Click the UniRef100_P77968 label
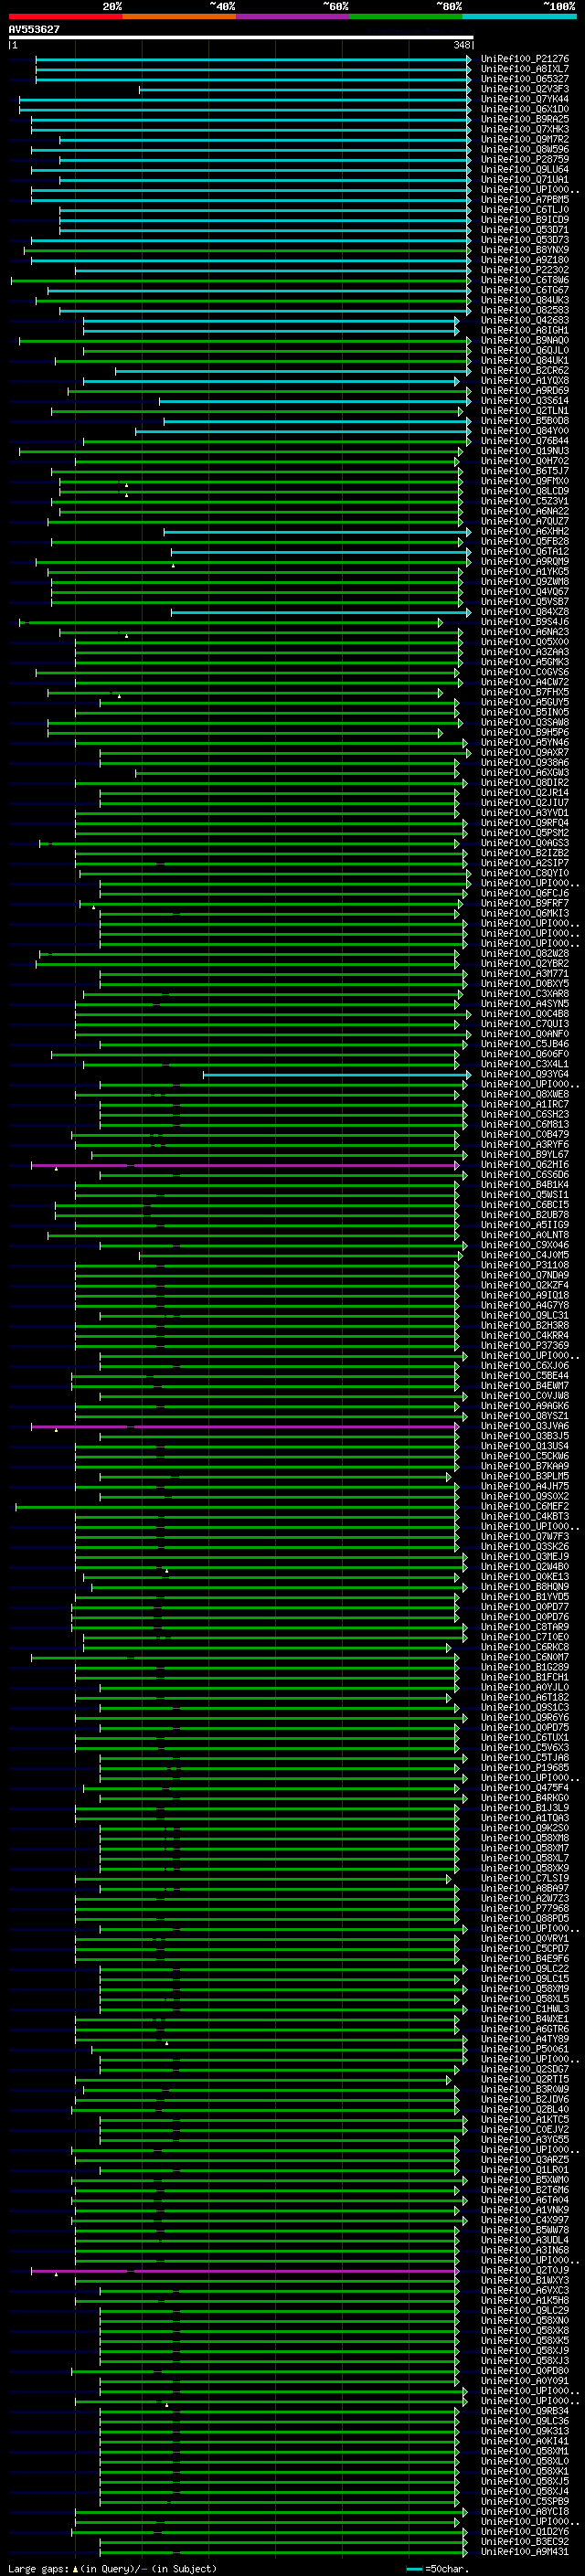 tap(524, 1908)
